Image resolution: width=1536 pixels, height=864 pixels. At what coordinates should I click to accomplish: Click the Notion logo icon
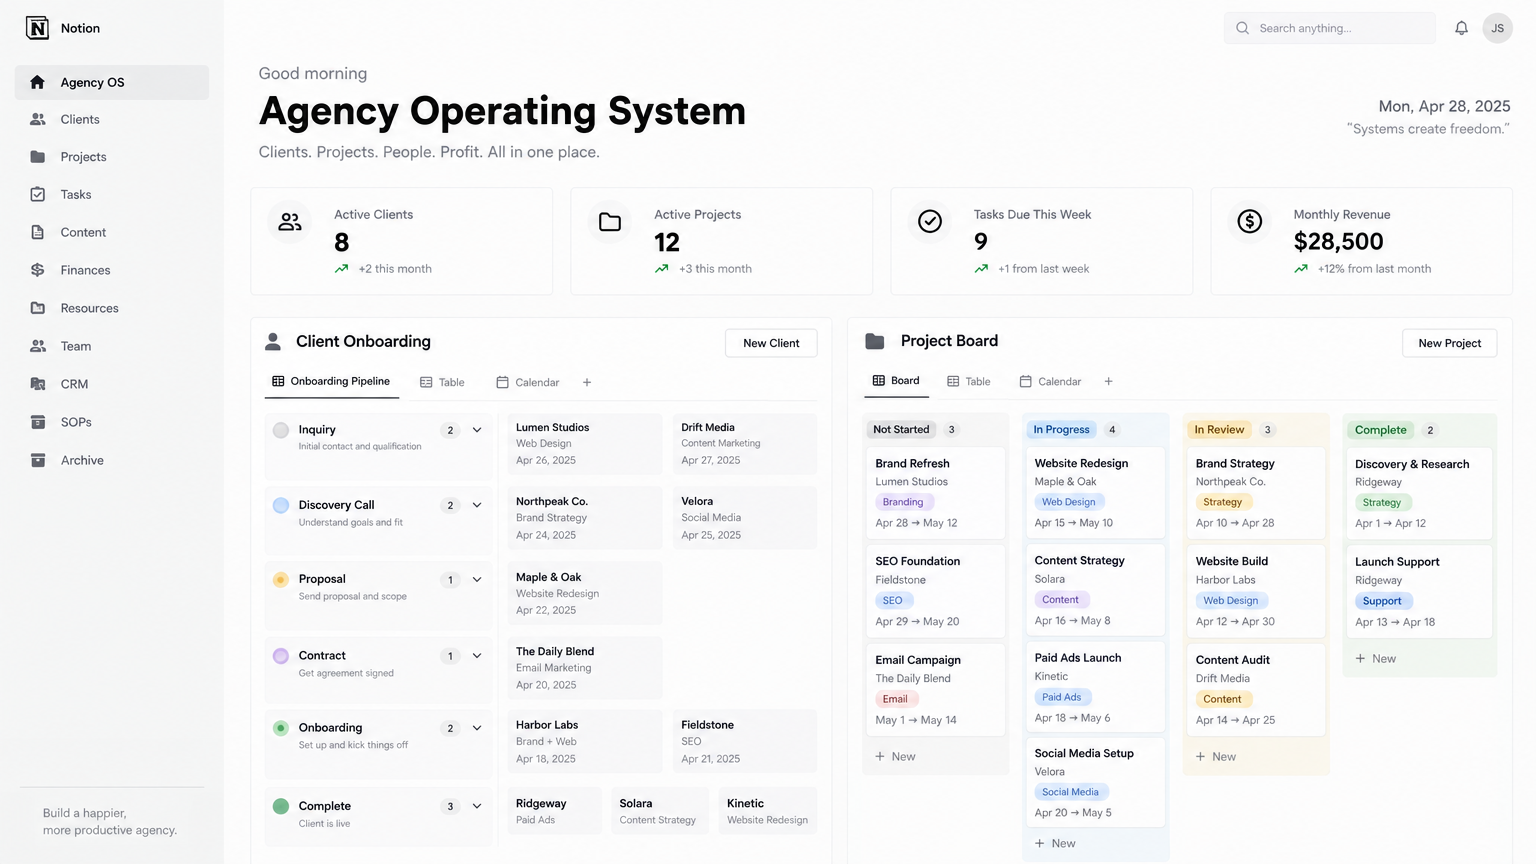coord(37,28)
